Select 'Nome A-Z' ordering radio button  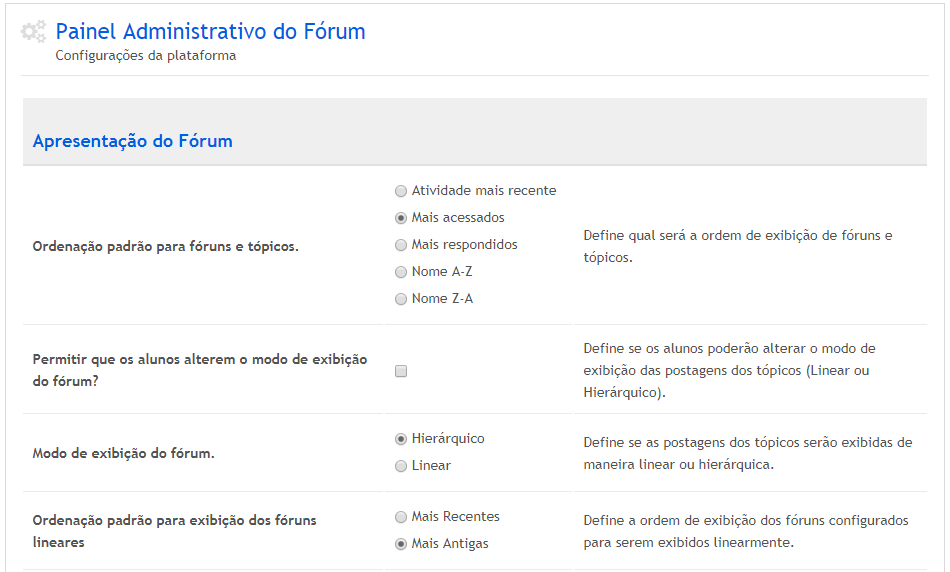pyautogui.click(x=401, y=272)
